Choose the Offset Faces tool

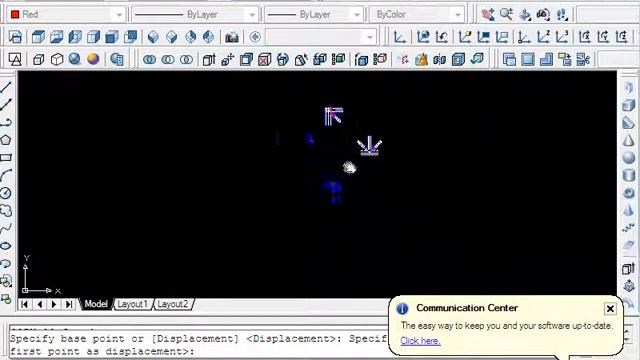point(246,60)
